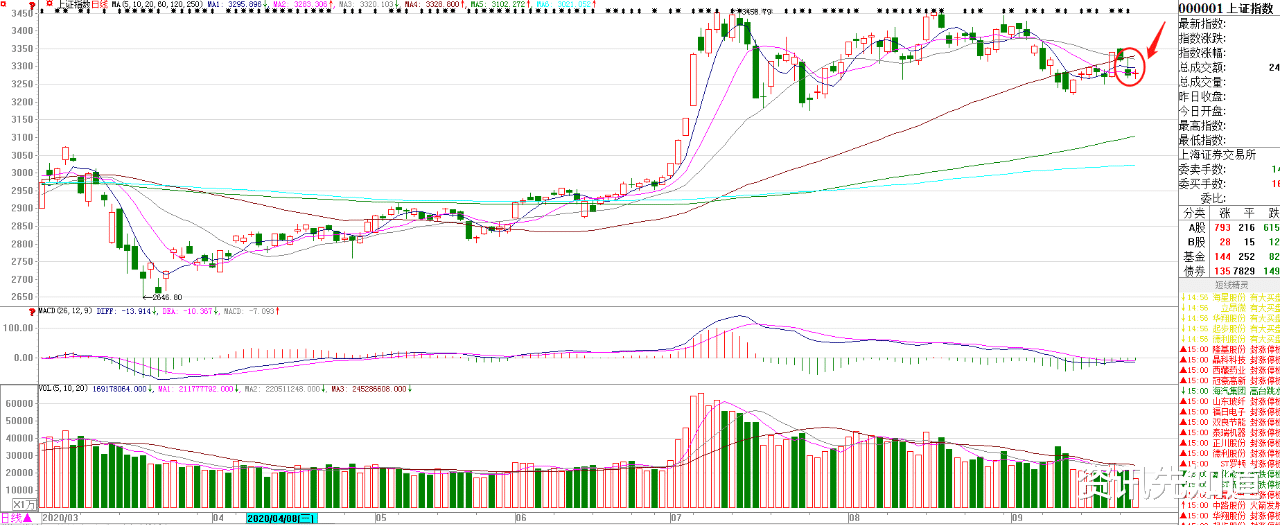The width and height of the screenshot is (1280, 525).
Task: Click the highlighted 2020/04/08 date marker
Action: (x=281, y=519)
